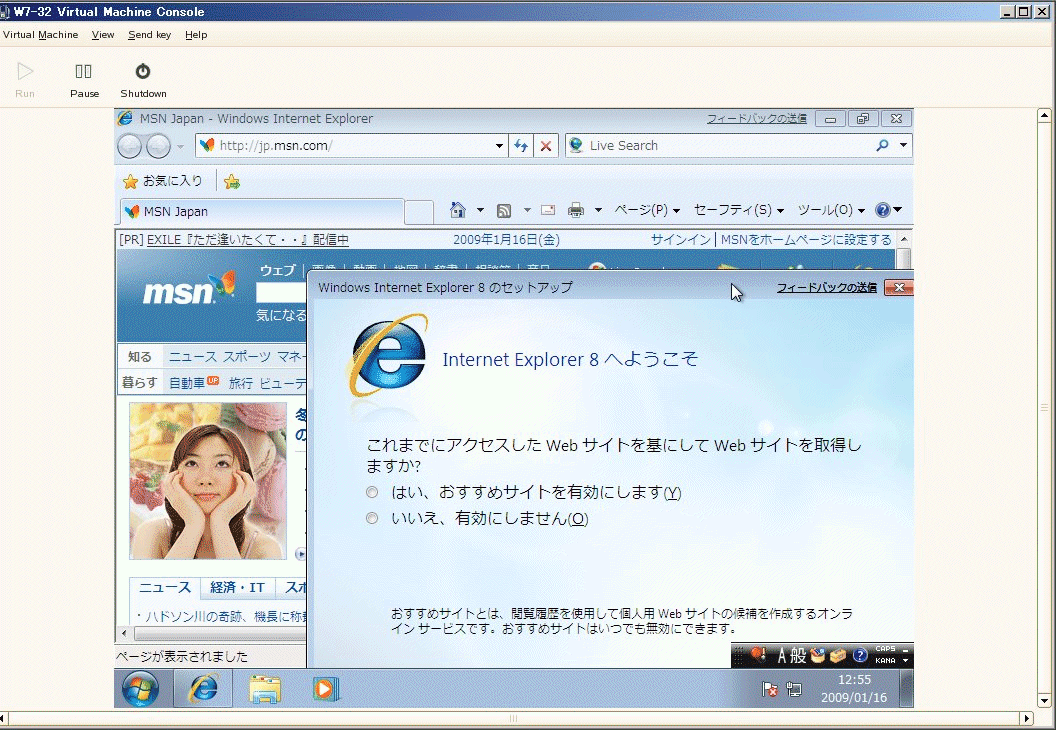Open address bar URL history dropdown
The height and width of the screenshot is (730, 1056).
point(499,145)
